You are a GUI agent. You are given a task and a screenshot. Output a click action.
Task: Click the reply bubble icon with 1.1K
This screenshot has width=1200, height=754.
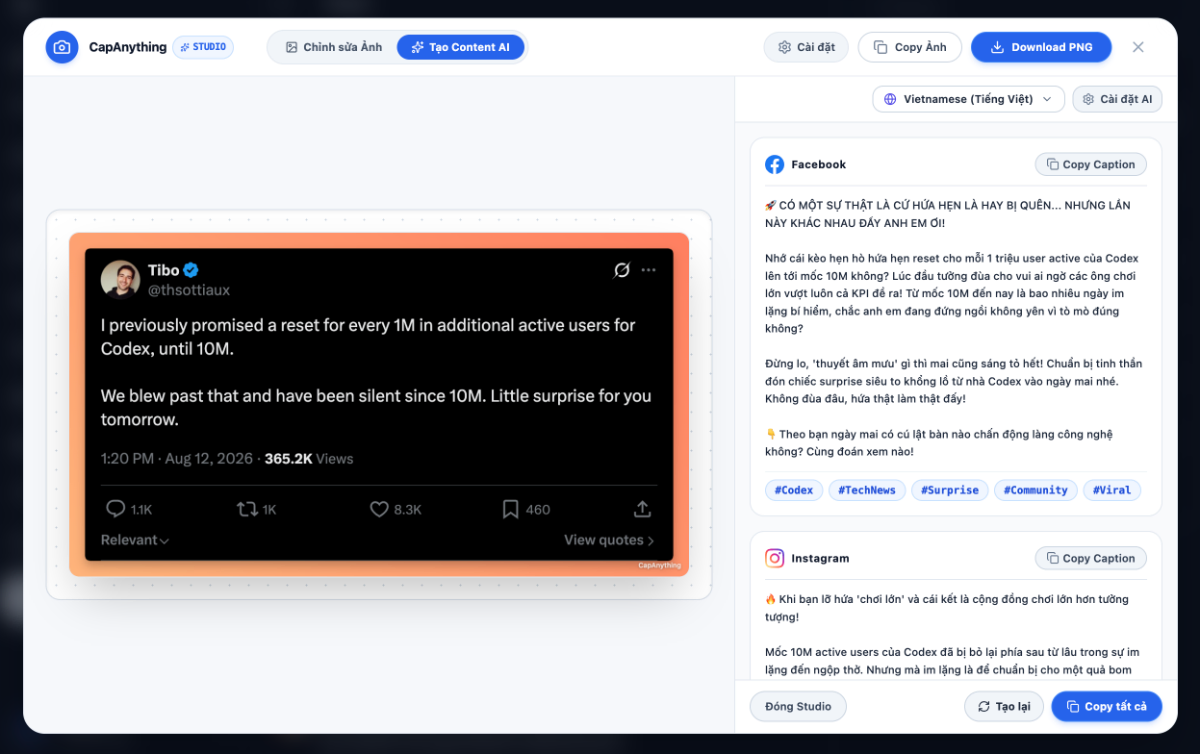(115, 509)
